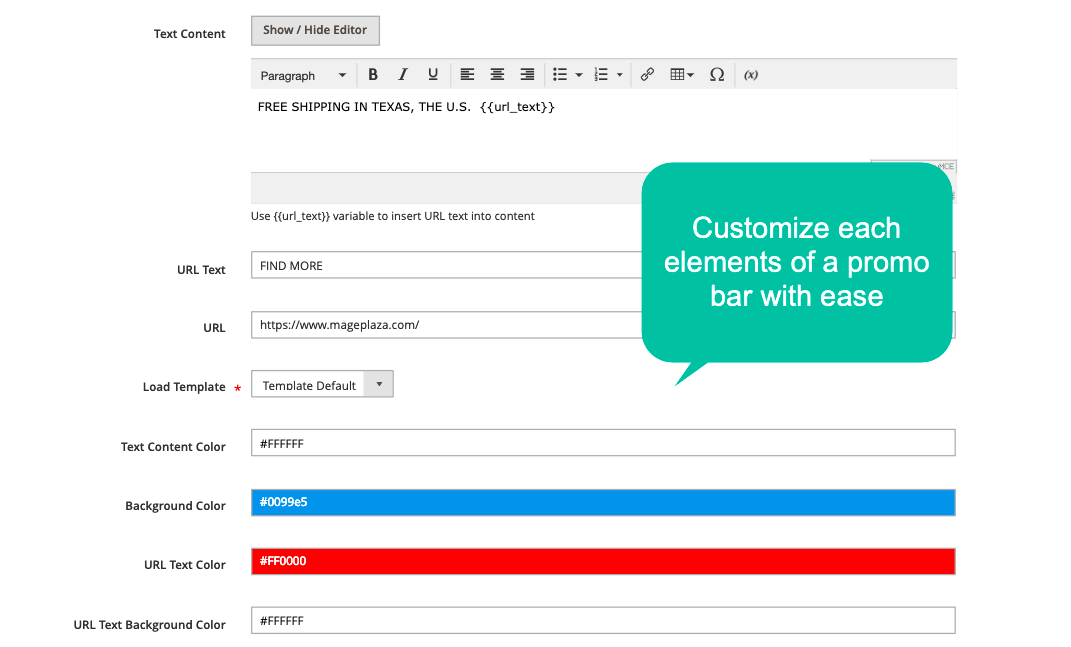Toggle the numbered list
Viewport: 1071px width, 647px height.
(x=600, y=74)
